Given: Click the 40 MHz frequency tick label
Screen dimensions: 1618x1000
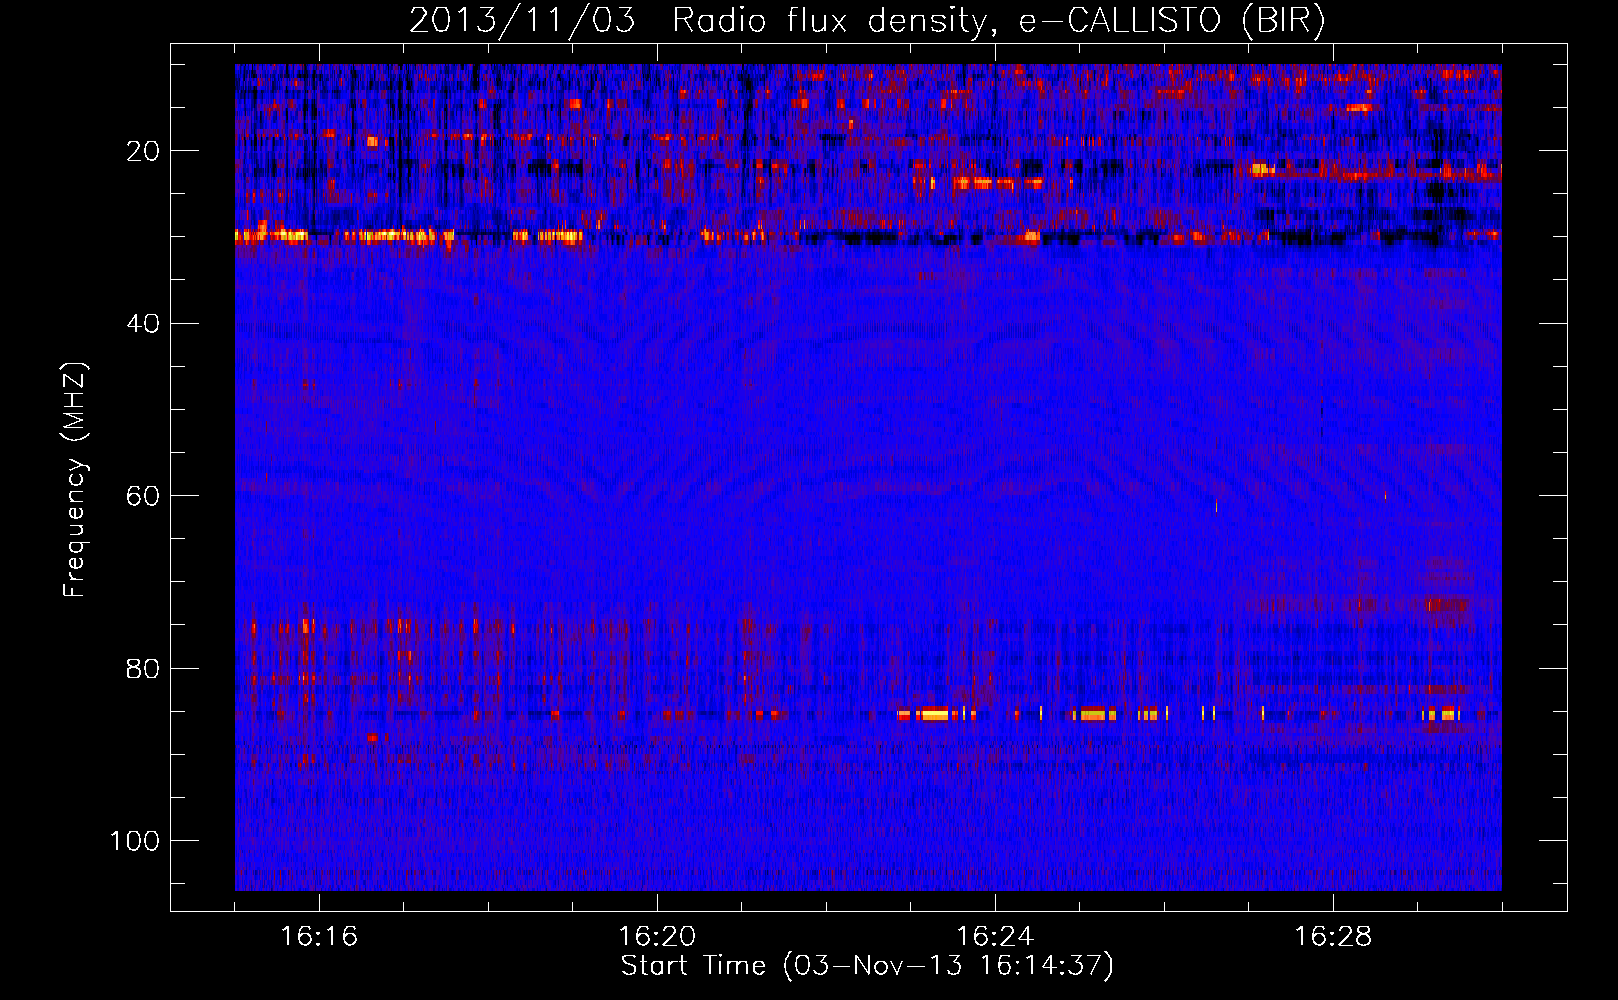Looking at the screenshot, I should pos(143,323).
